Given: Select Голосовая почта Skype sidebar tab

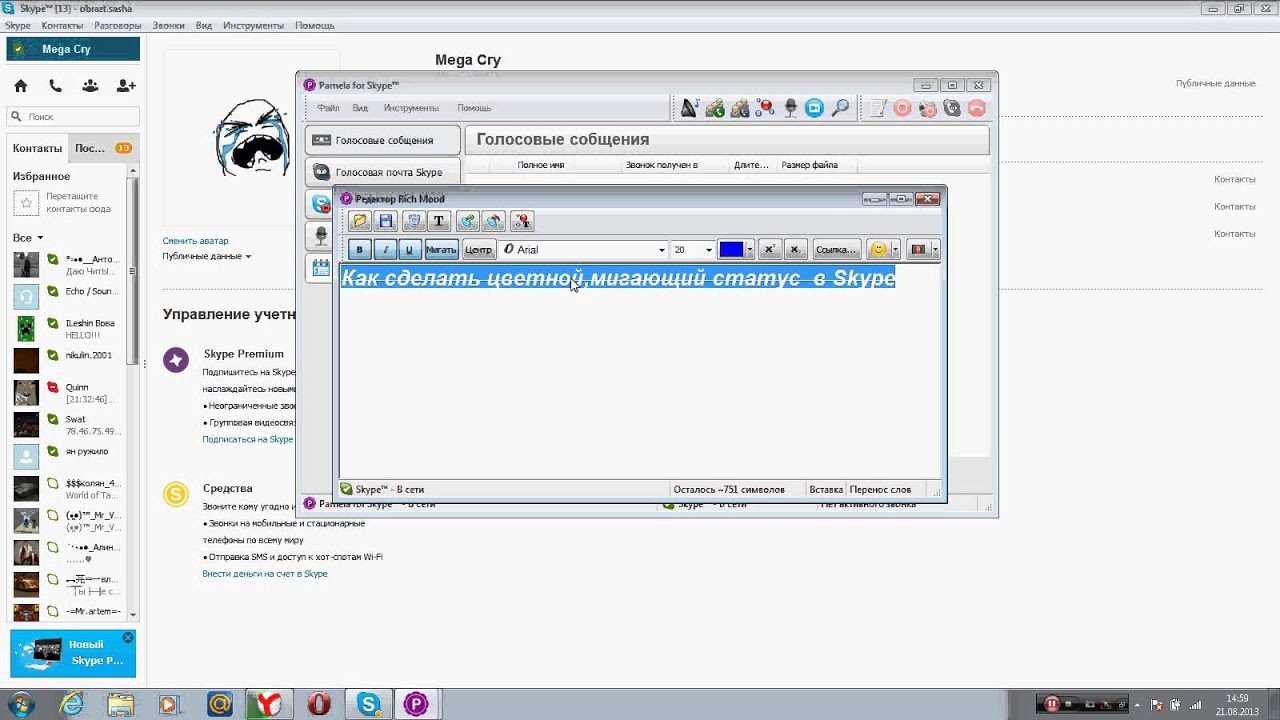Looking at the screenshot, I should (x=383, y=172).
